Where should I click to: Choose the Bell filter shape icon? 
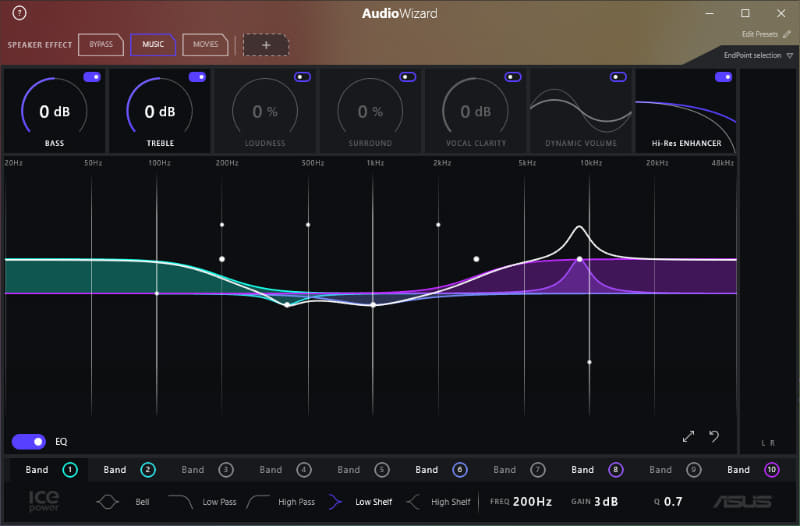[x=107, y=502]
